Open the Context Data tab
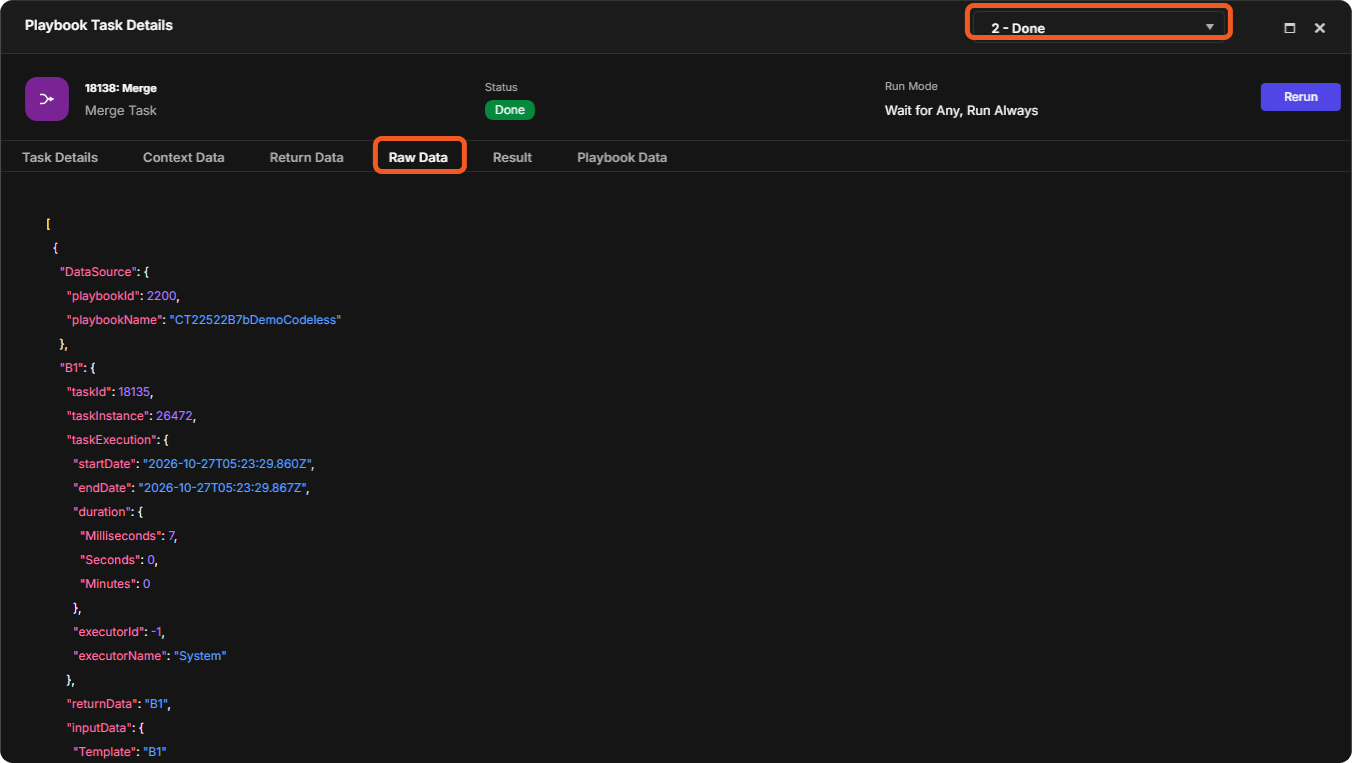Screen dimensions: 1352x763 (184, 157)
